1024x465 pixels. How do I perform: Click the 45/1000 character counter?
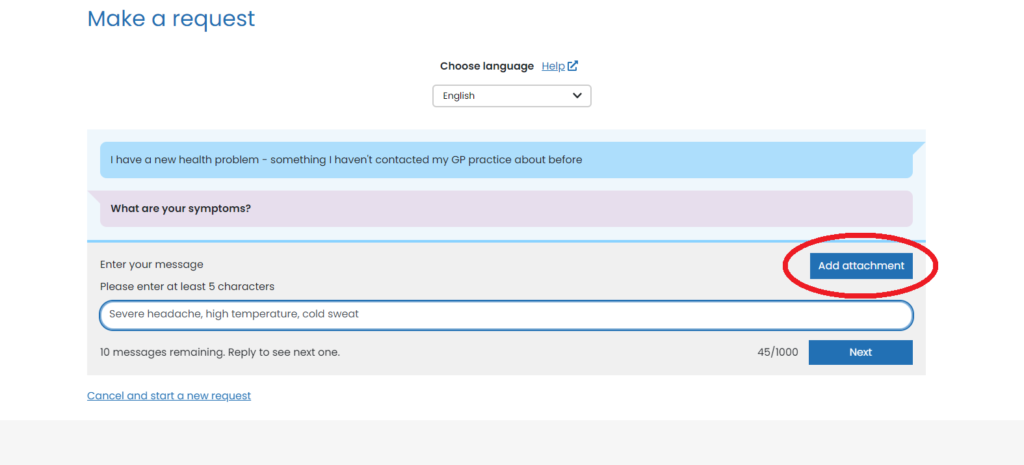[x=777, y=352]
